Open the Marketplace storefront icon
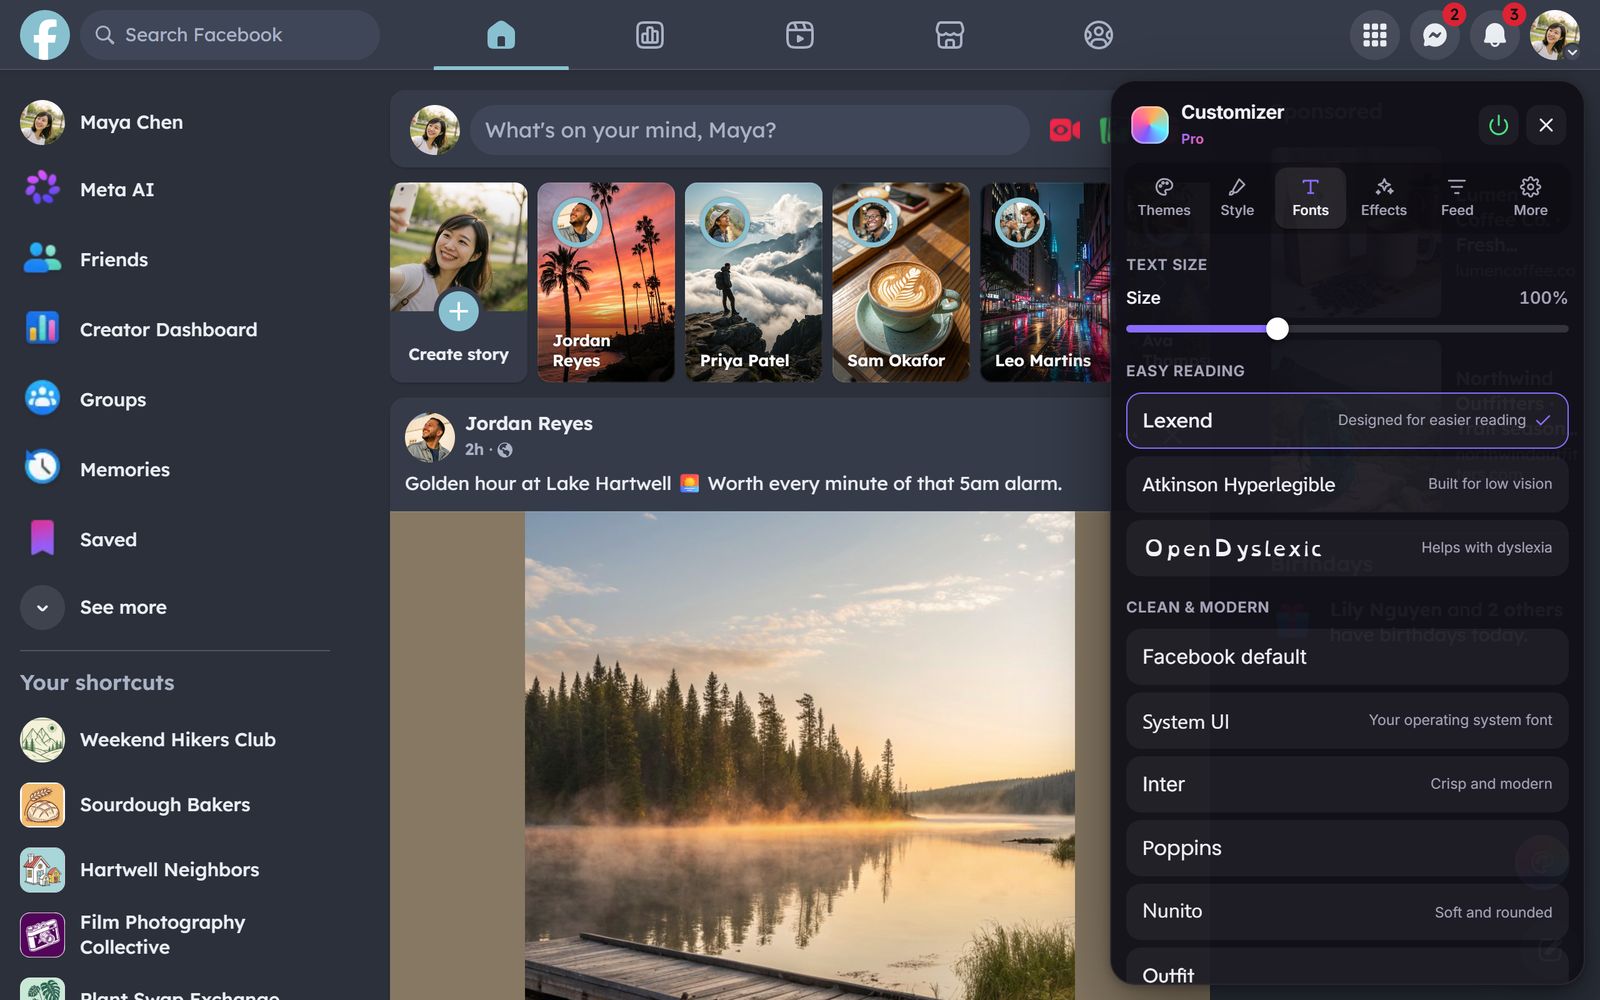The width and height of the screenshot is (1600, 1000). point(949,35)
